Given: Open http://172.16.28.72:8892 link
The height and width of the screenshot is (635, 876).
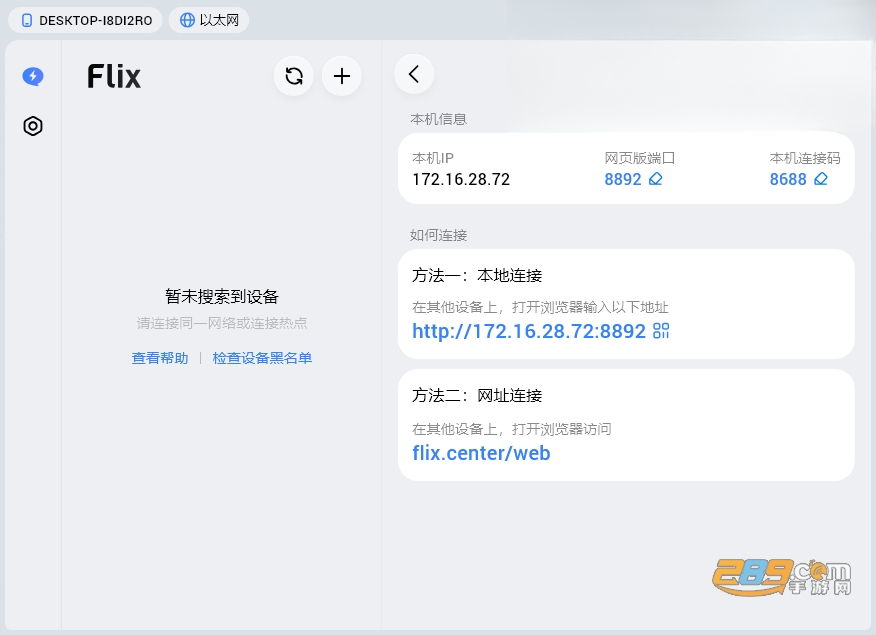Looking at the screenshot, I should pos(529,331).
